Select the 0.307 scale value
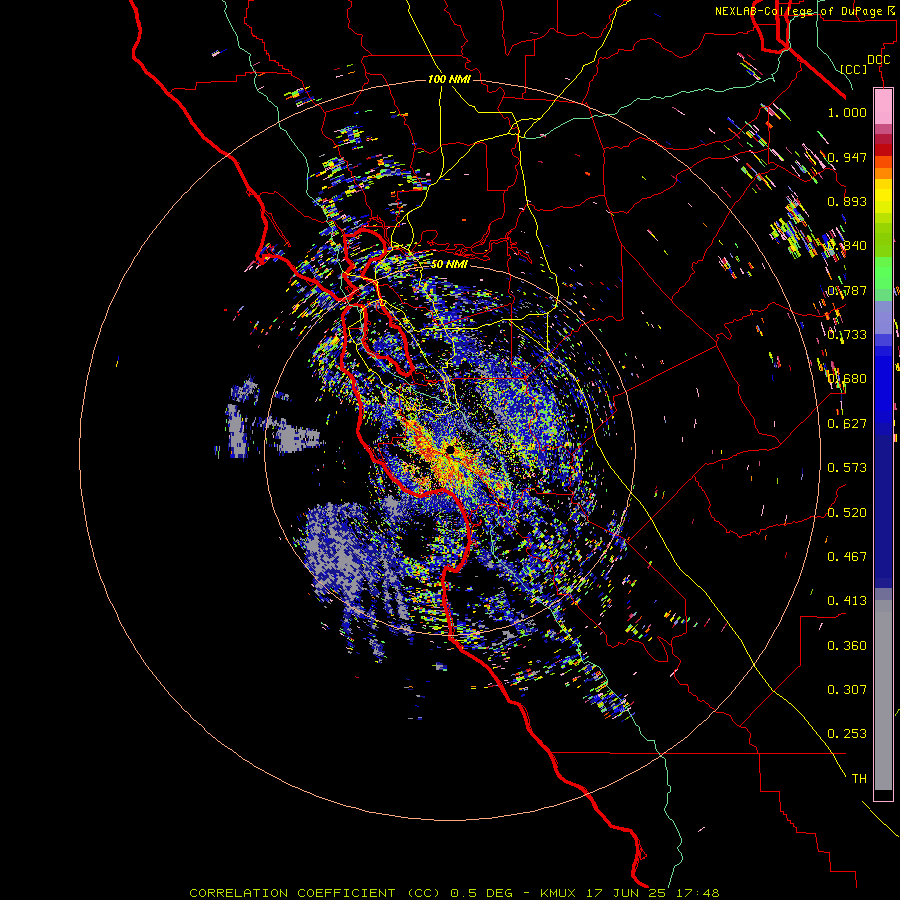The width and height of the screenshot is (900, 900). pyautogui.click(x=847, y=690)
